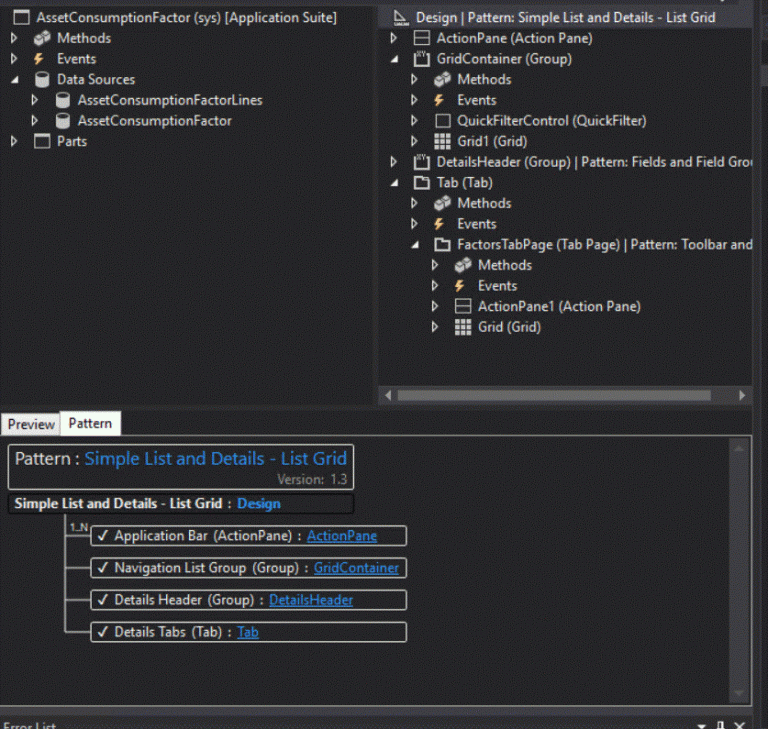The height and width of the screenshot is (729, 768).
Task: Collapse the Data Sources node
Action: tap(14, 80)
